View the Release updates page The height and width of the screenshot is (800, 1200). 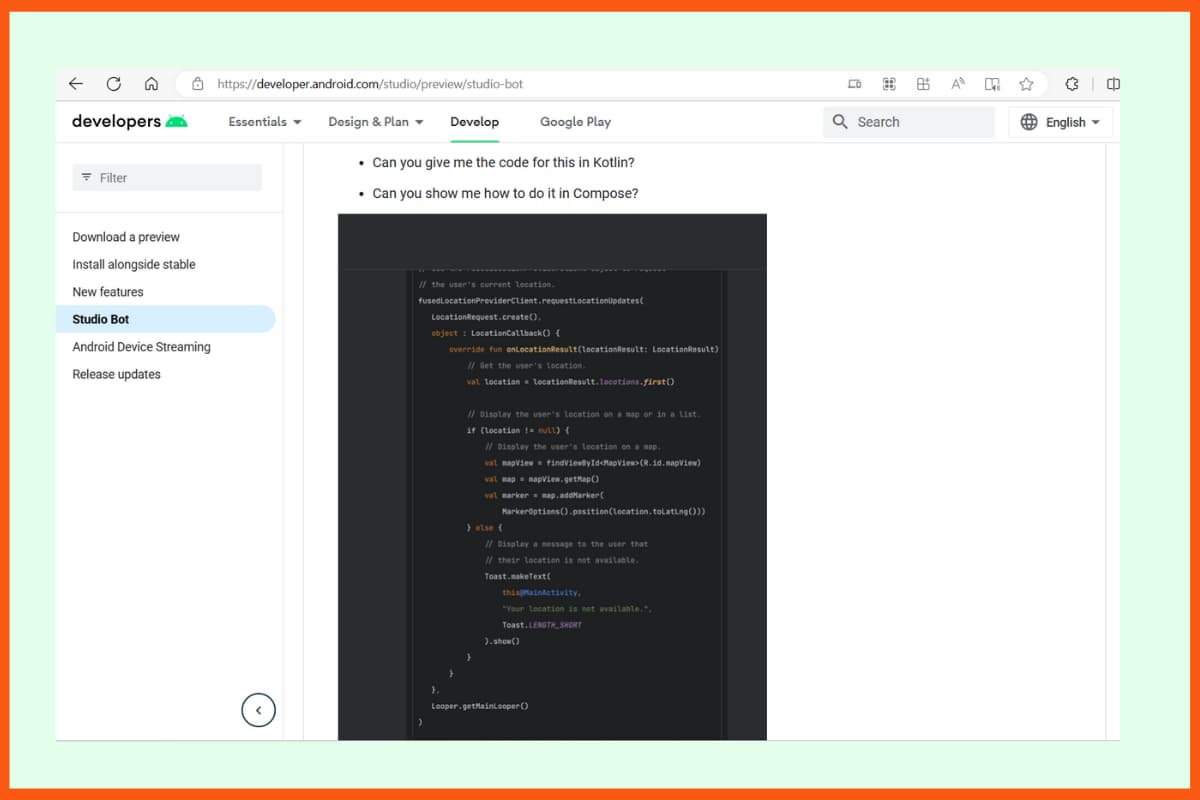tap(116, 374)
